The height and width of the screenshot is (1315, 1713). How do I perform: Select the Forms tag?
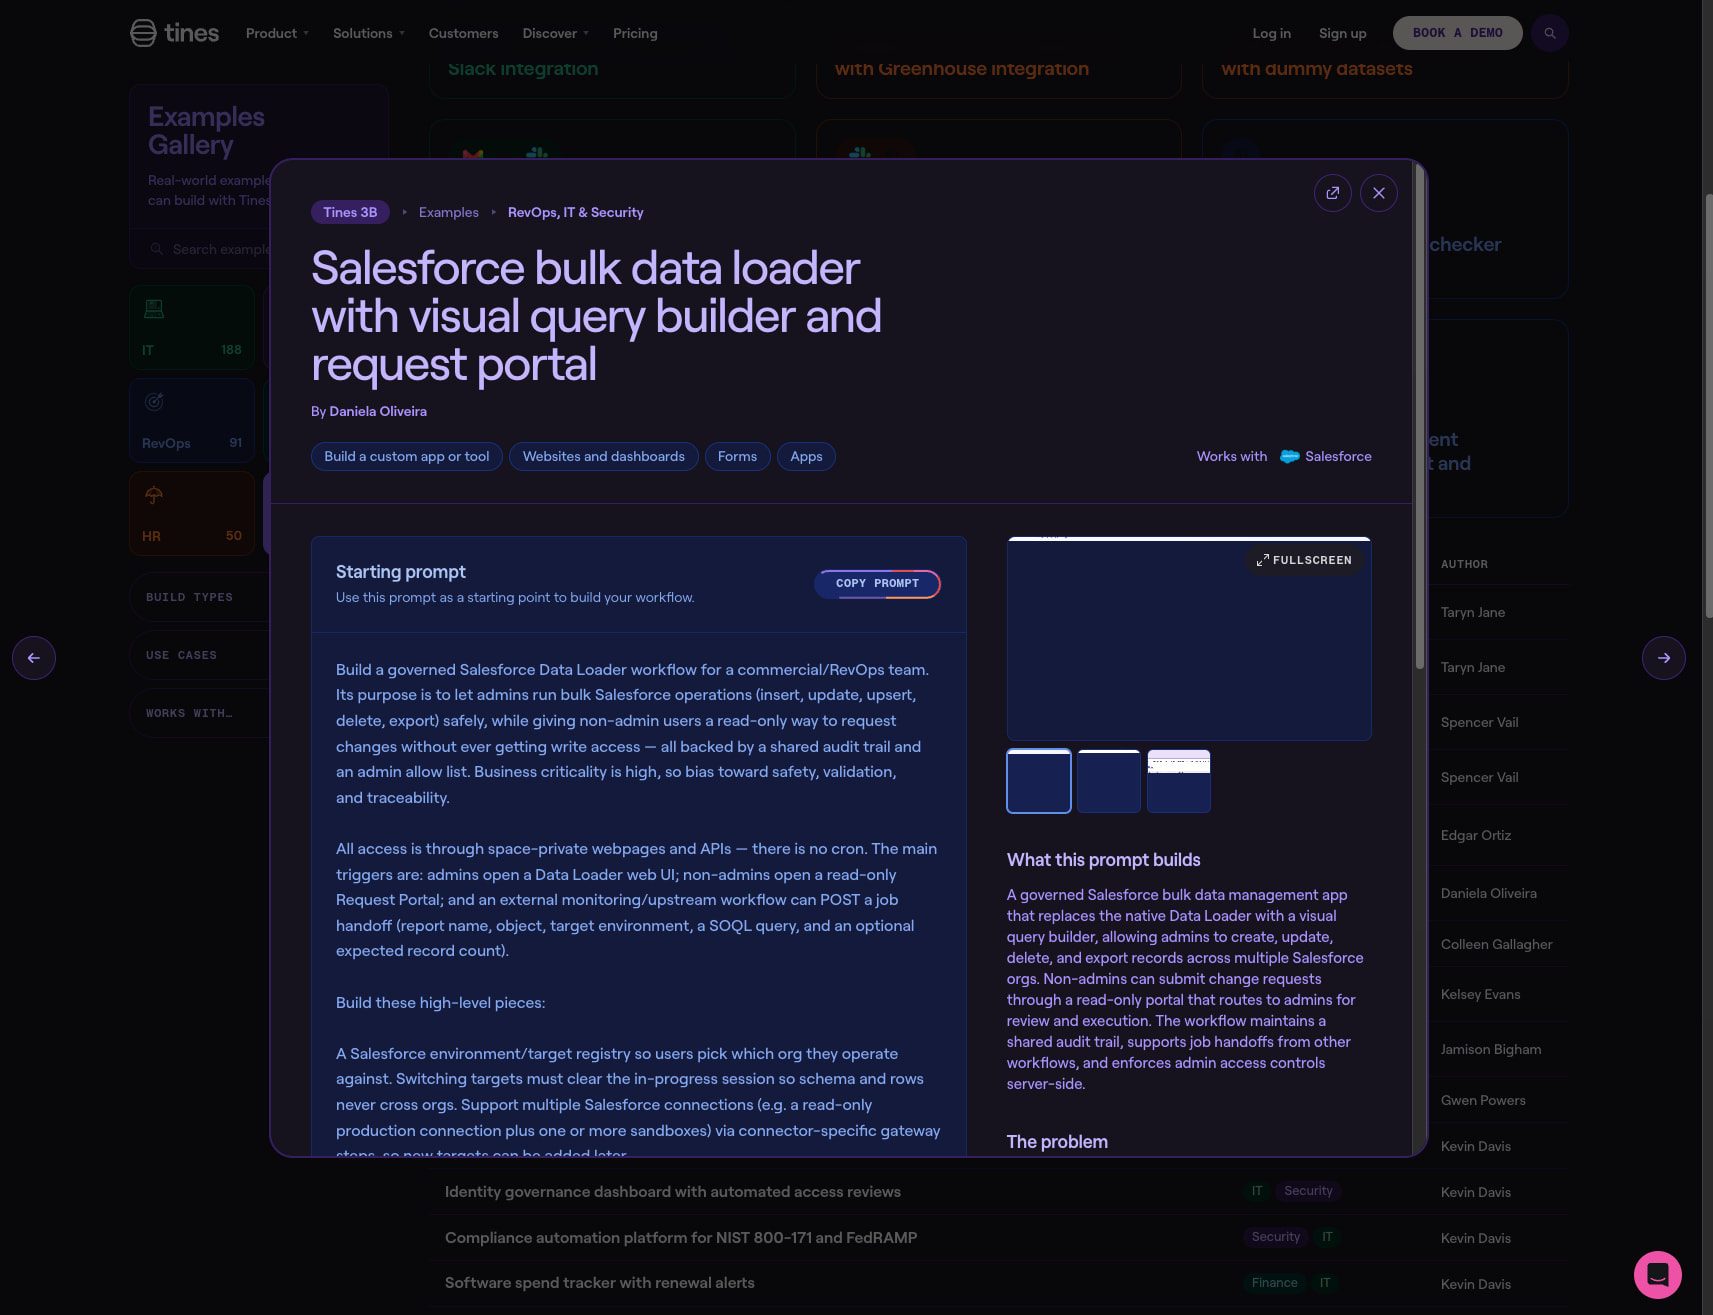737,457
